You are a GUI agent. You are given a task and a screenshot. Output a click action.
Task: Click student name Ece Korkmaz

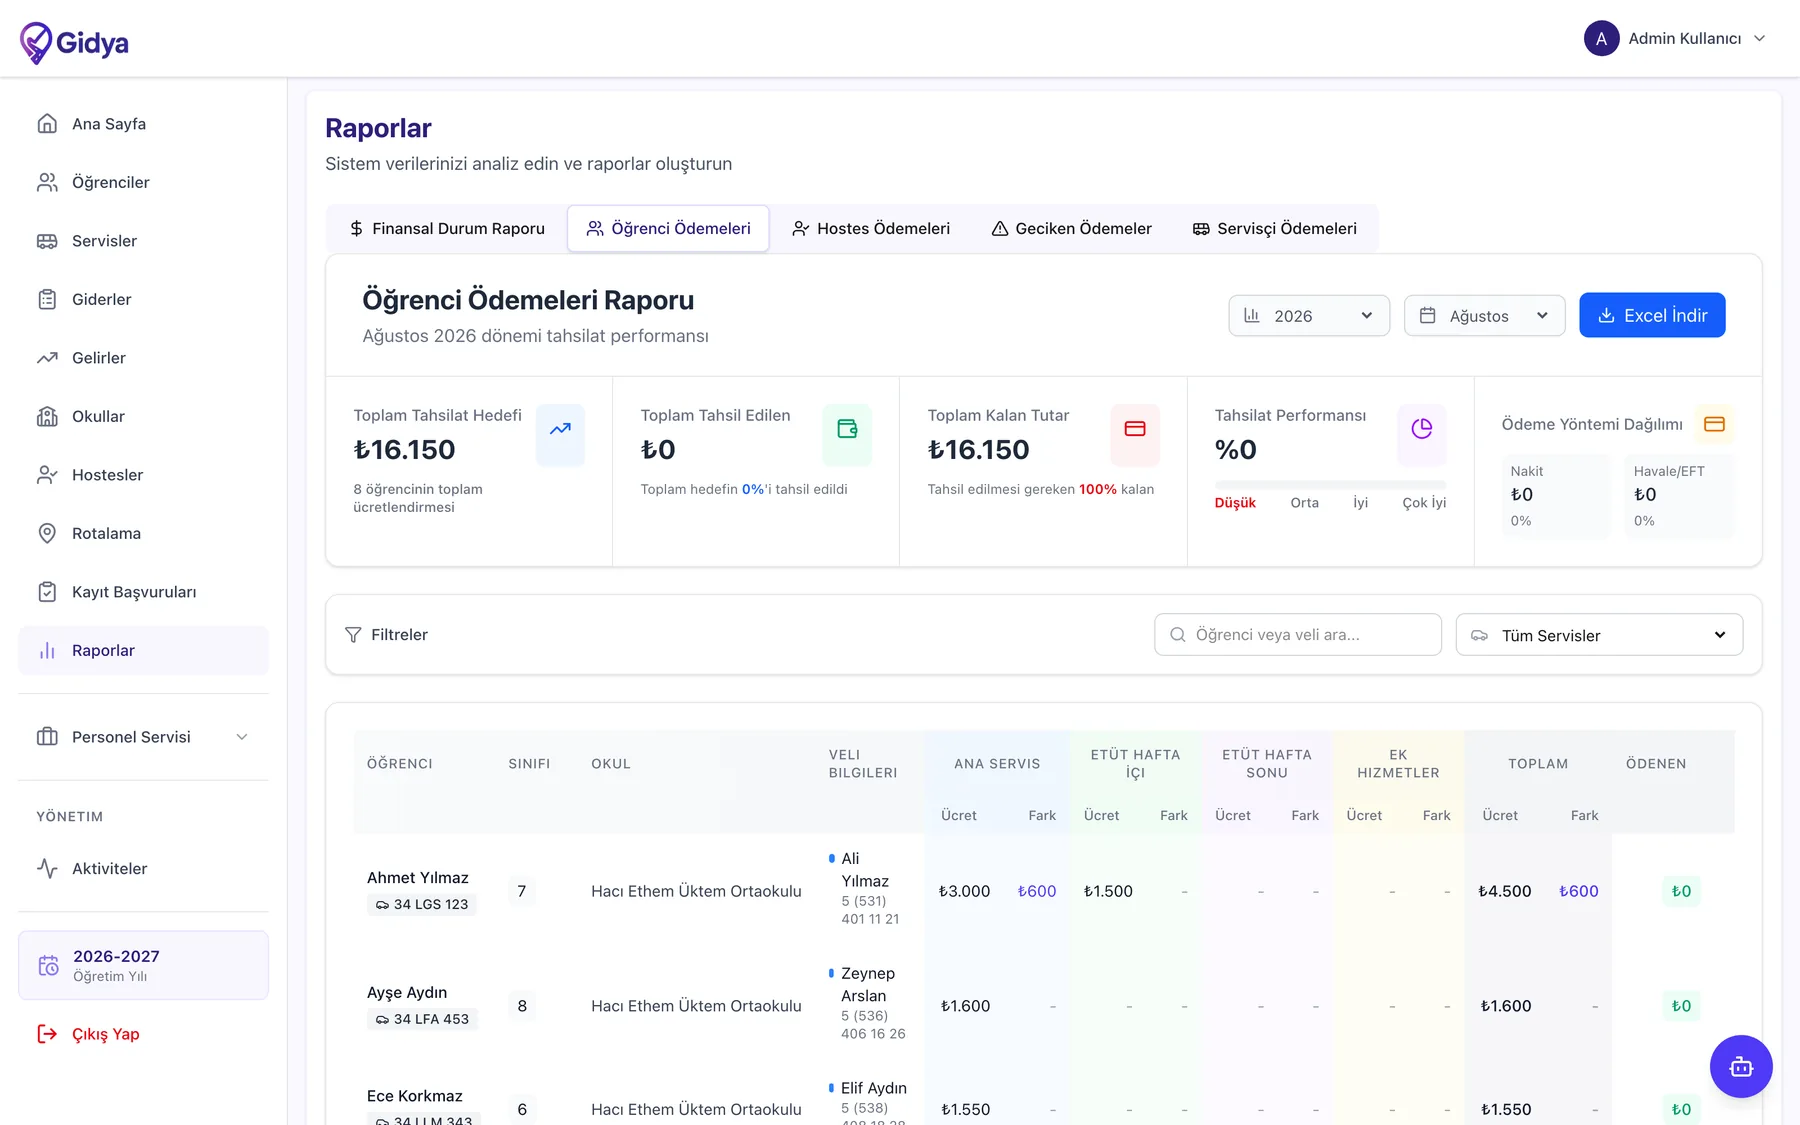tap(415, 1096)
